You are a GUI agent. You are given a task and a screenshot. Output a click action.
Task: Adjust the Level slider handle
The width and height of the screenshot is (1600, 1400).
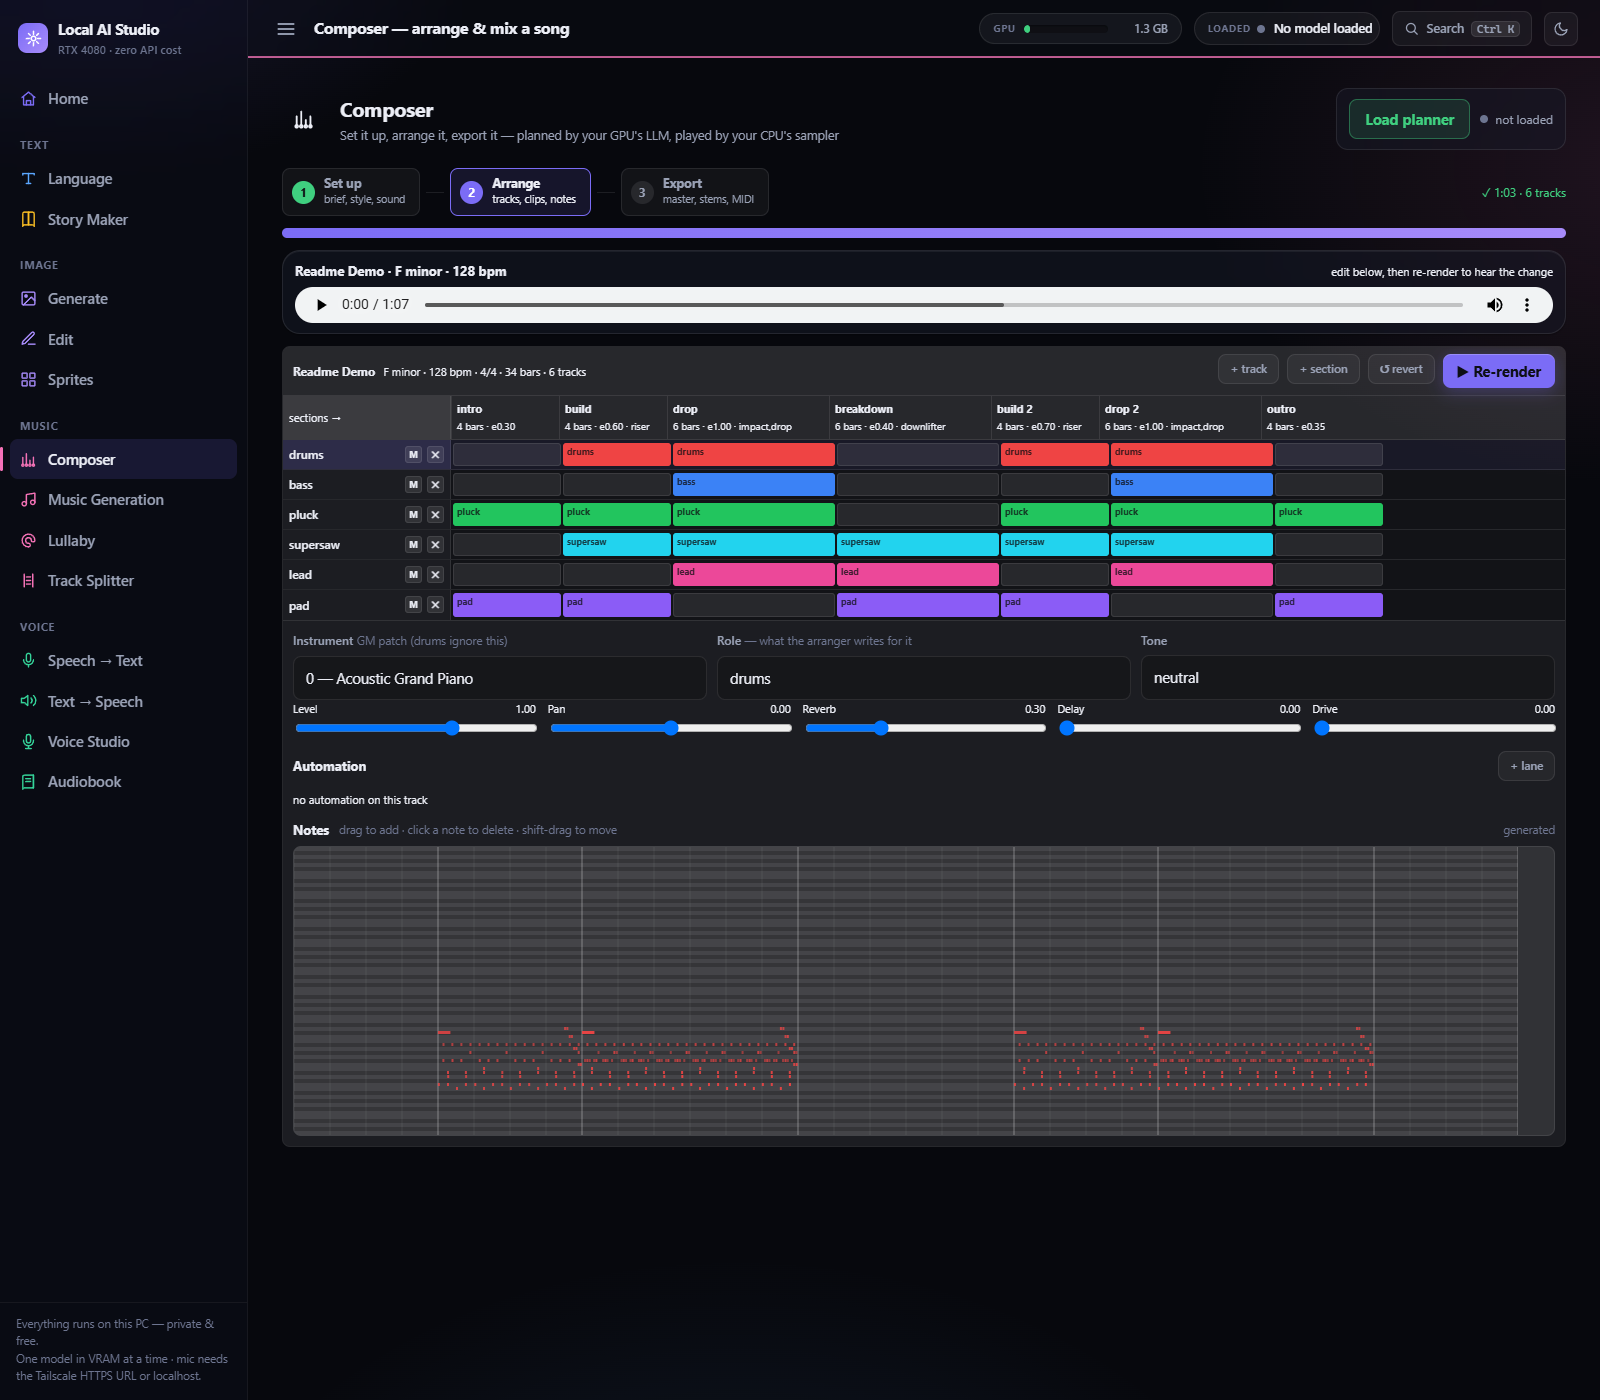[x=452, y=728]
